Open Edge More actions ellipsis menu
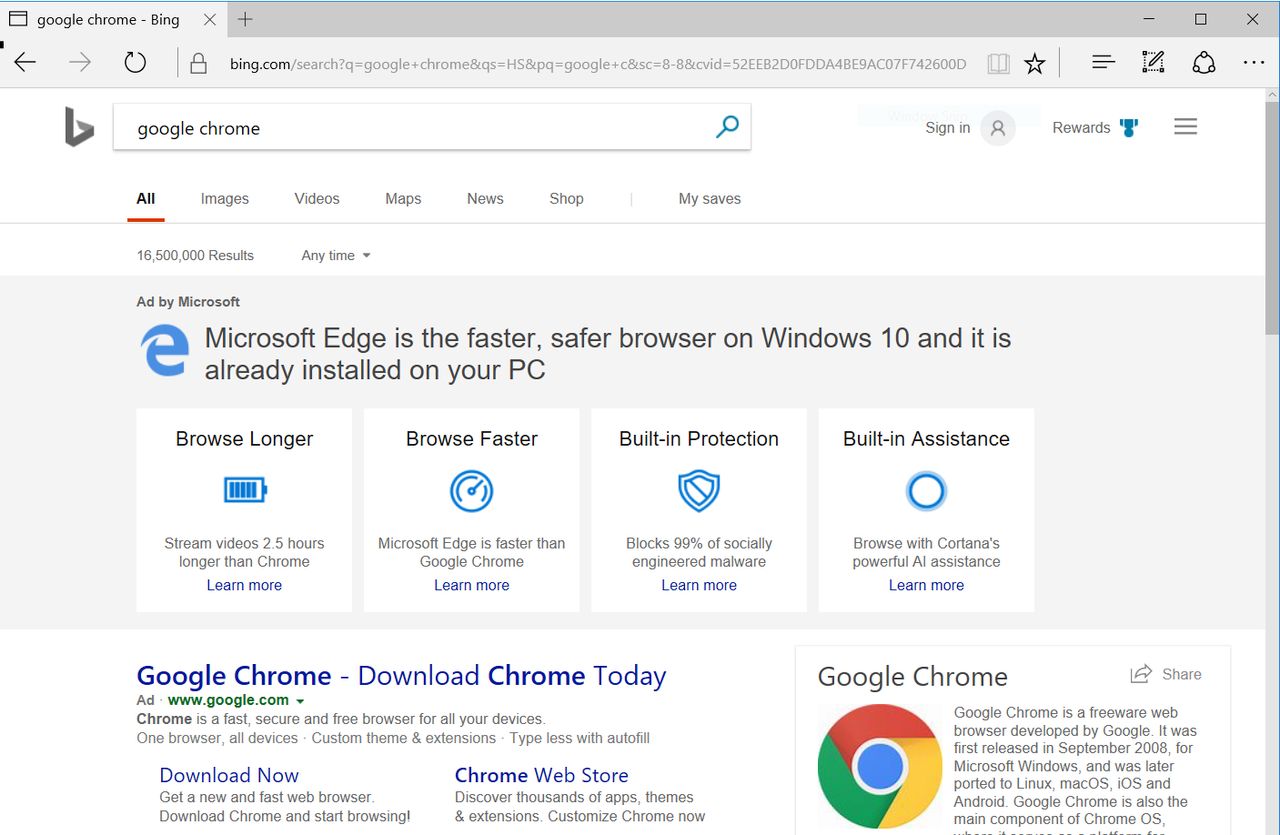 point(1254,63)
